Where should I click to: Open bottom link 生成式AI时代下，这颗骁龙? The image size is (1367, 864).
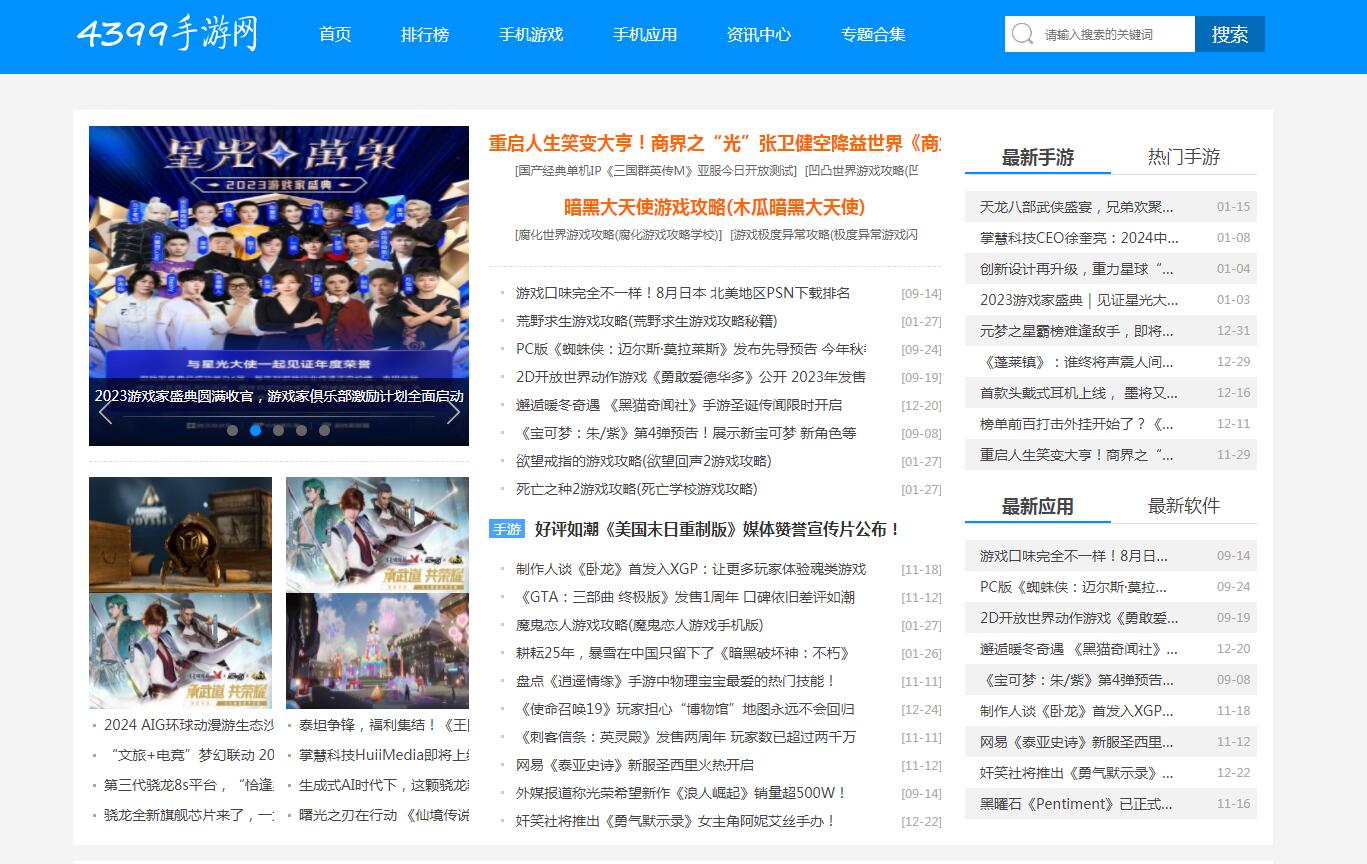[384, 785]
